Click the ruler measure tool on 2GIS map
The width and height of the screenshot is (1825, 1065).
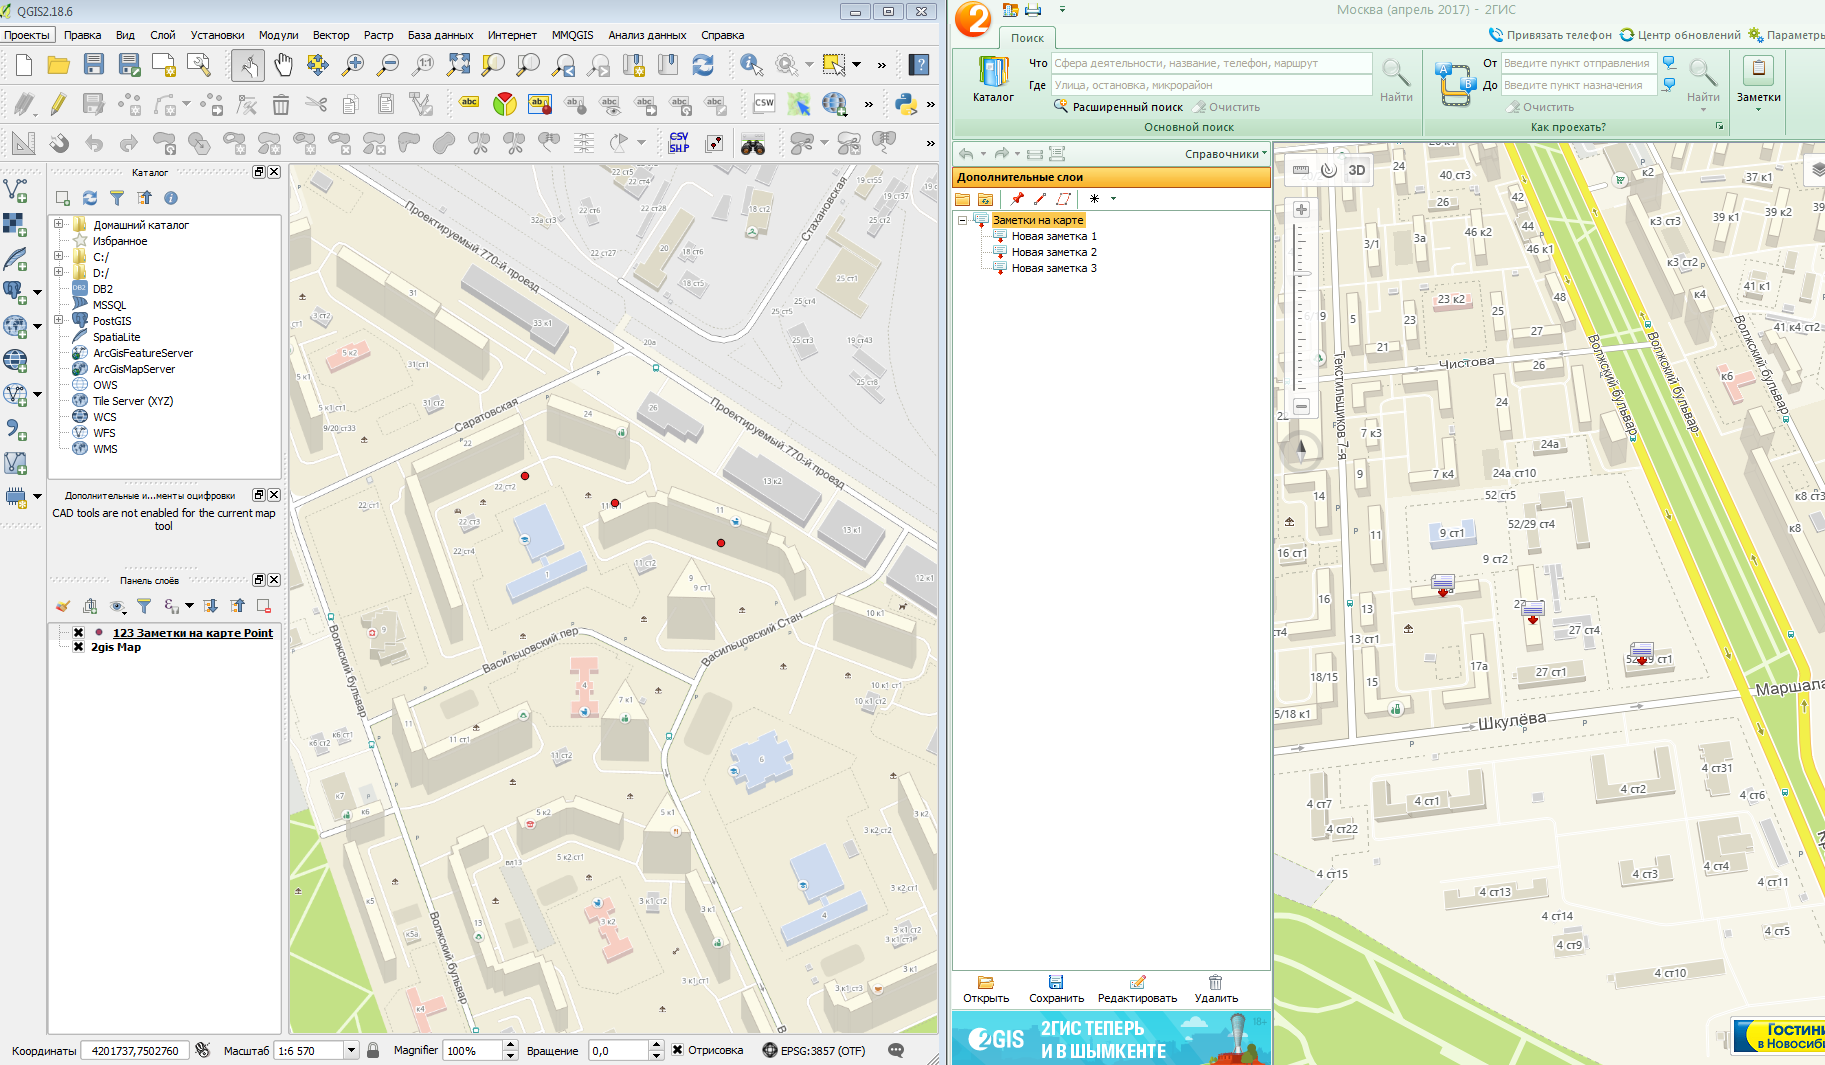[x=1301, y=170]
